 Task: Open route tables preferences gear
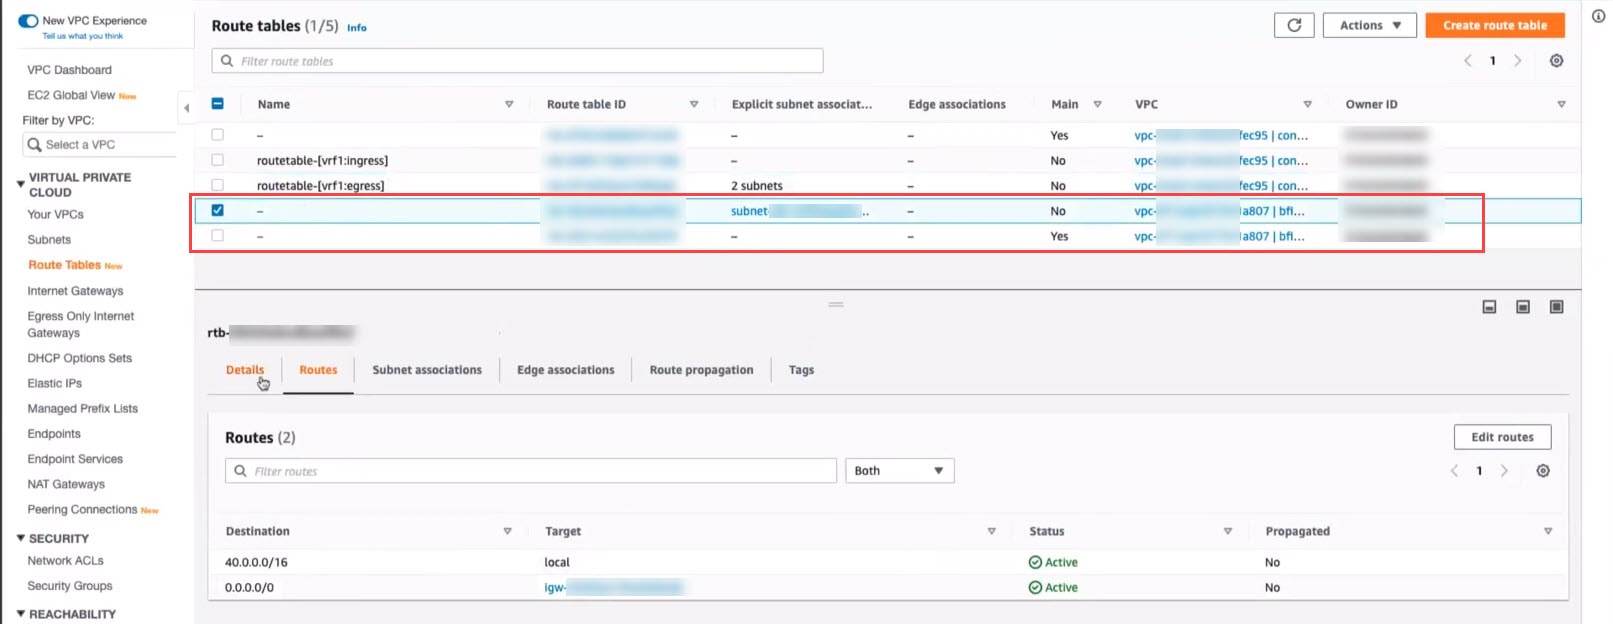coord(1556,61)
